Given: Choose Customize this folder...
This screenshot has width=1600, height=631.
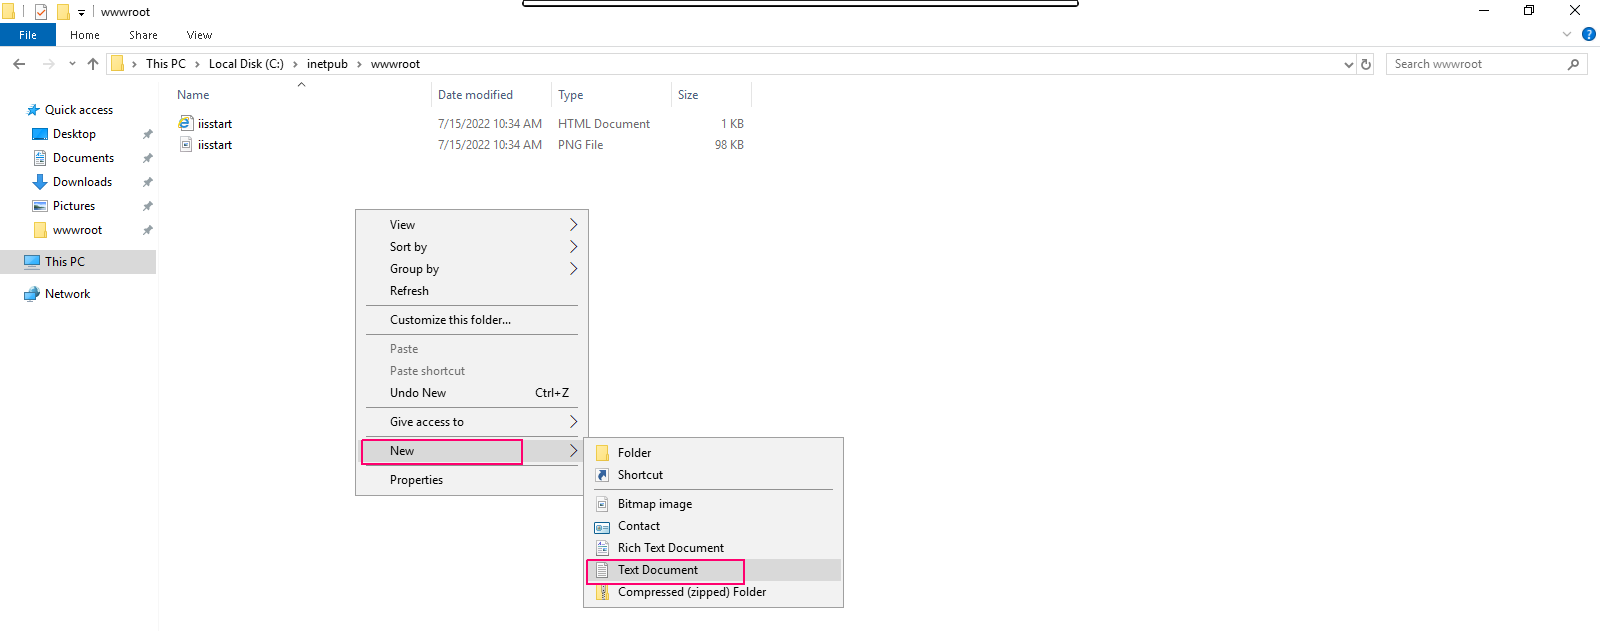Looking at the screenshot, I should click(472, 320).
